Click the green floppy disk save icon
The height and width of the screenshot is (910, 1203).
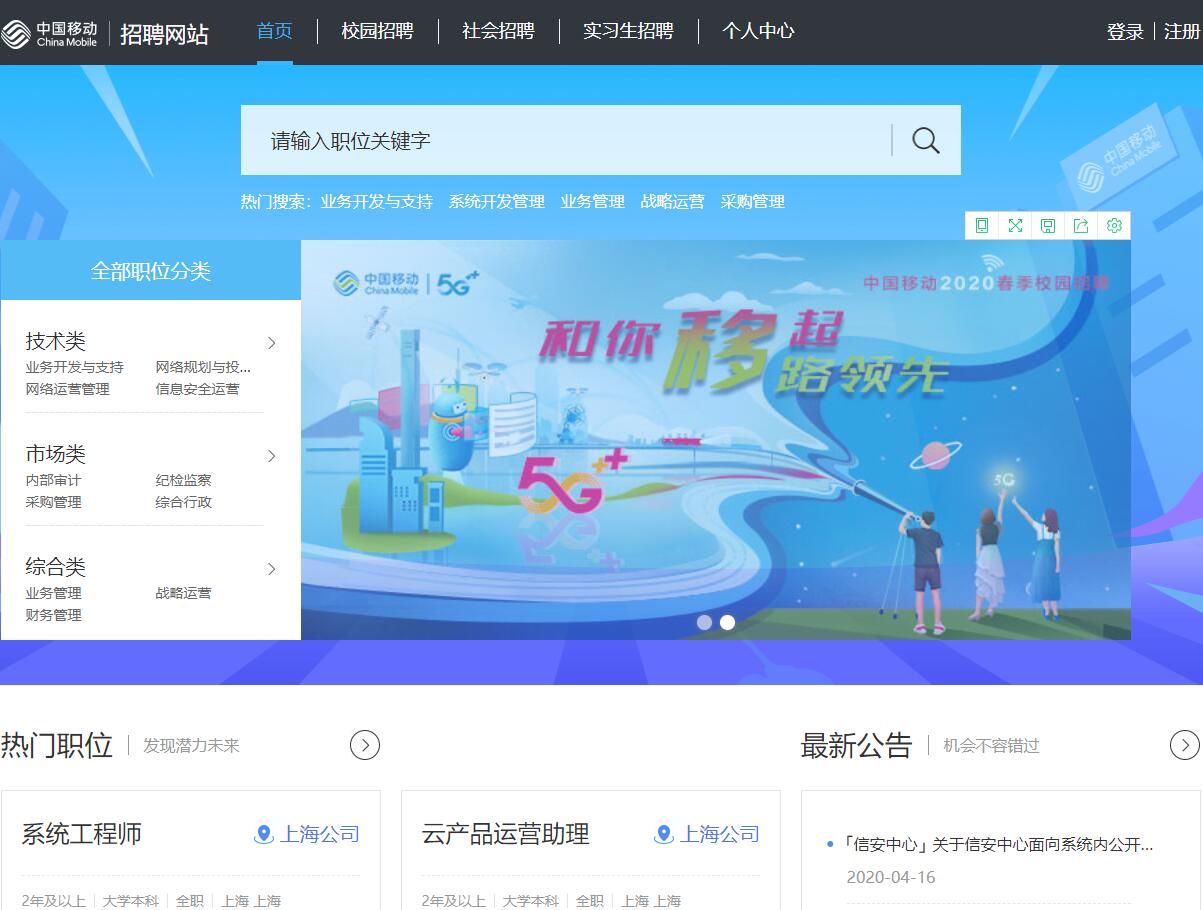pos(1048,226)
